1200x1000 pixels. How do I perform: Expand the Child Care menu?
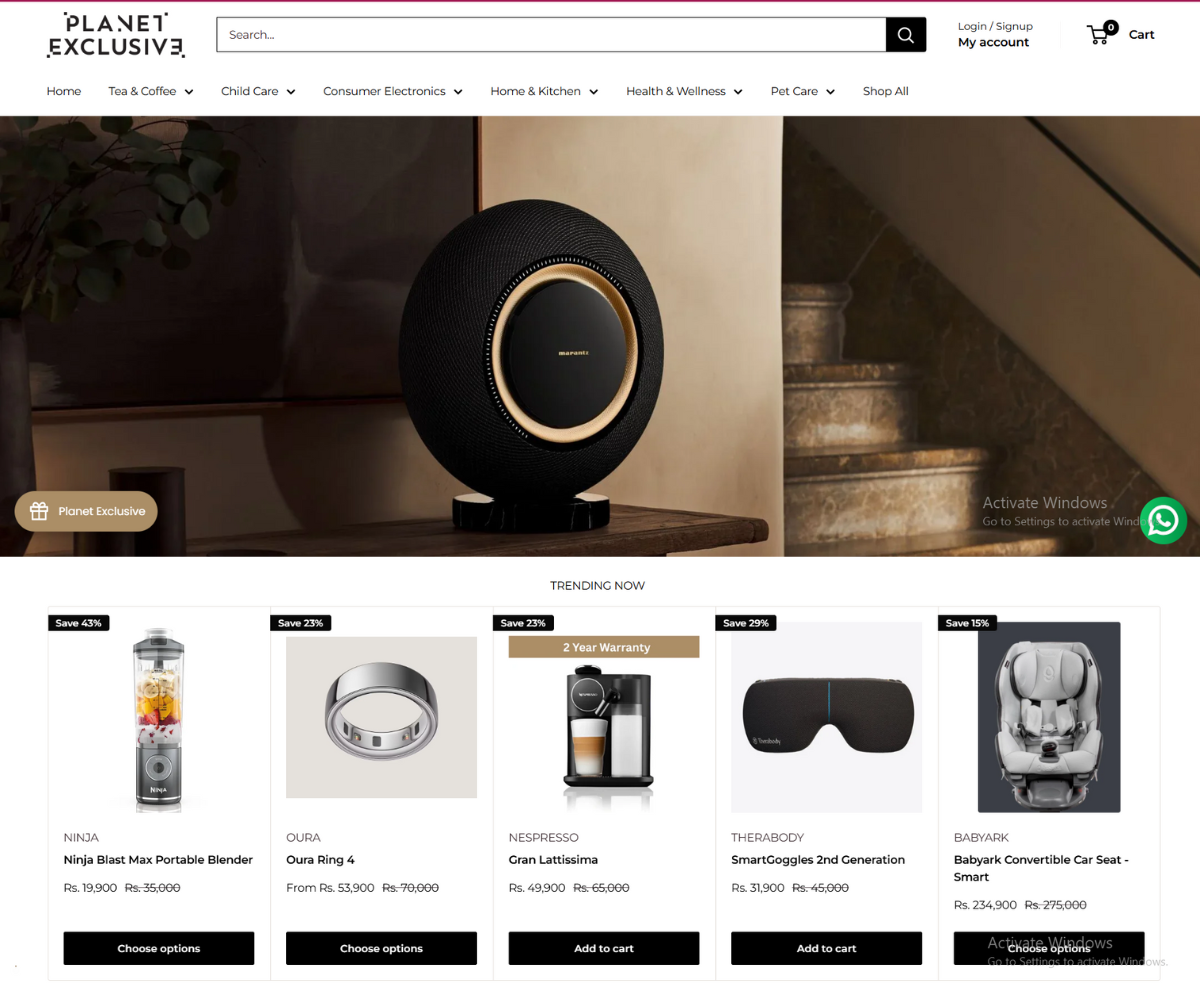(x=258, y=91)
